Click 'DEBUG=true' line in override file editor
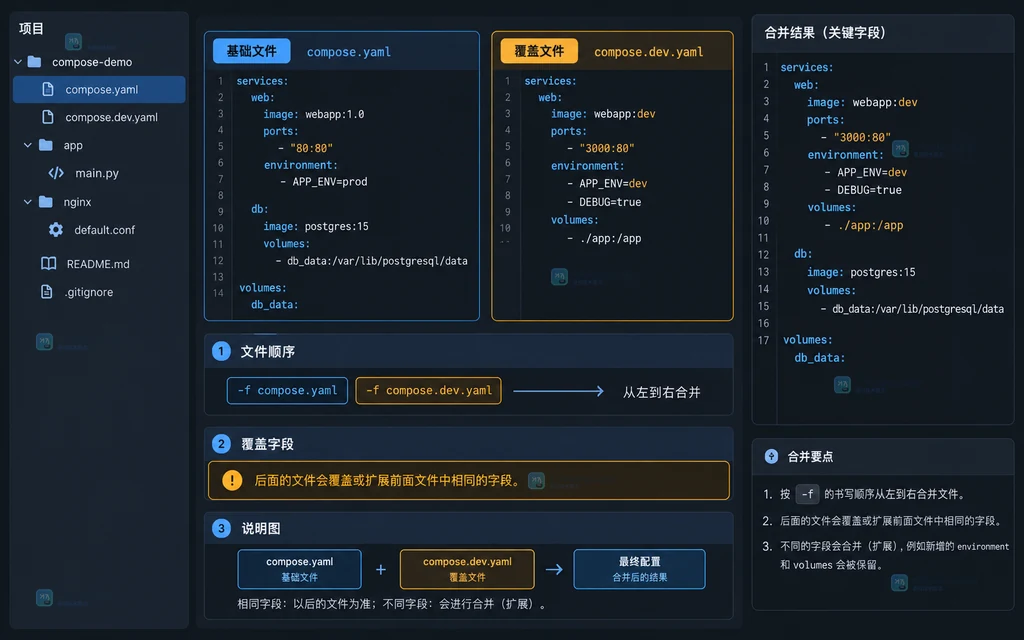 coord(604,202)
